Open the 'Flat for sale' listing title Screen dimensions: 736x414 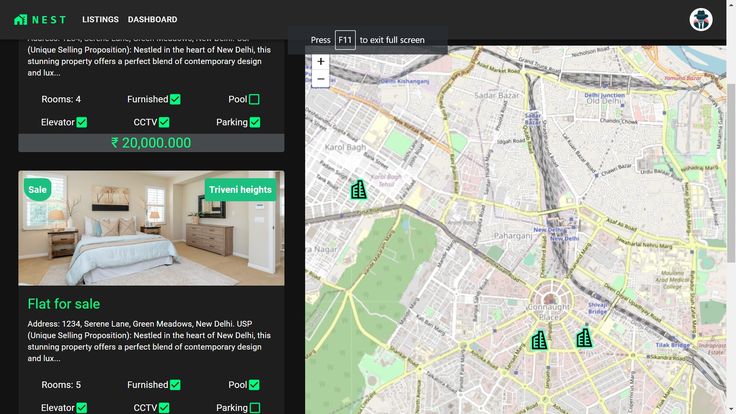pos(64,304)
